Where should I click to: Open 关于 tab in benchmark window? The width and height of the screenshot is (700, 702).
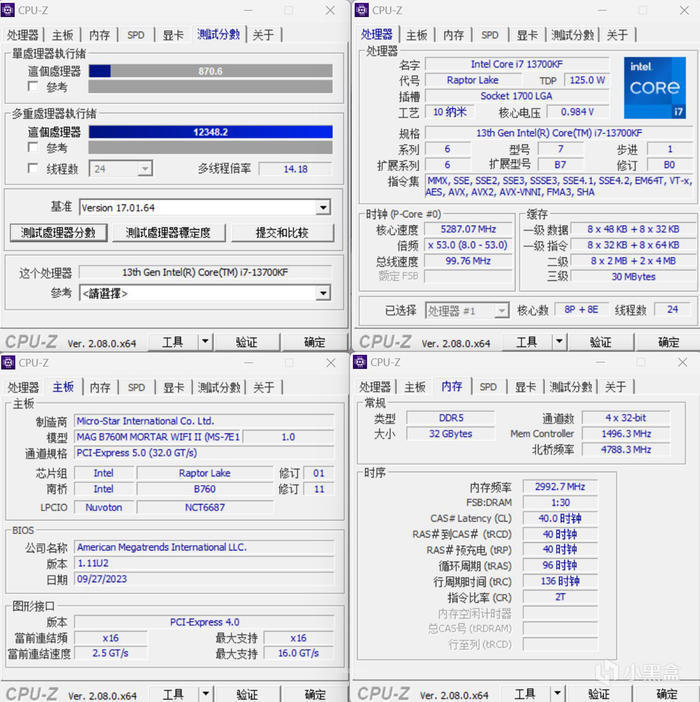(x=263, y=34)
